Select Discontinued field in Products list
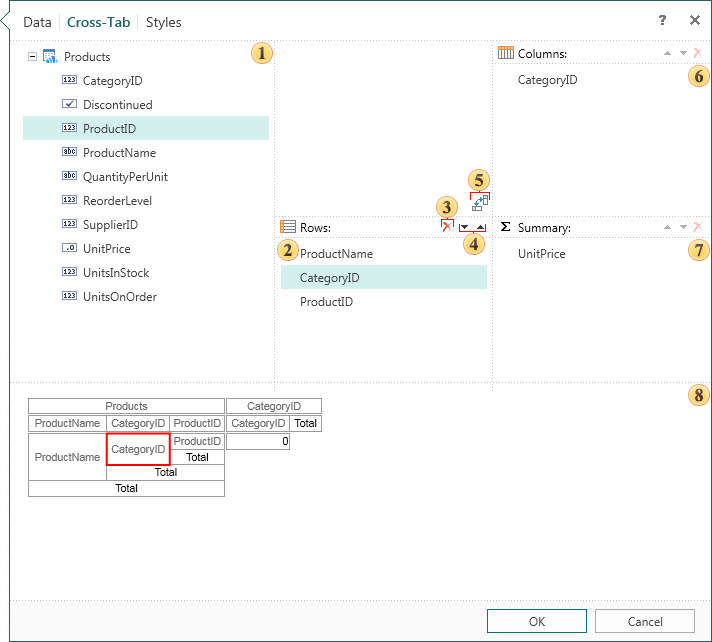Viewport: 712px width, 642px height. (117, 105)
